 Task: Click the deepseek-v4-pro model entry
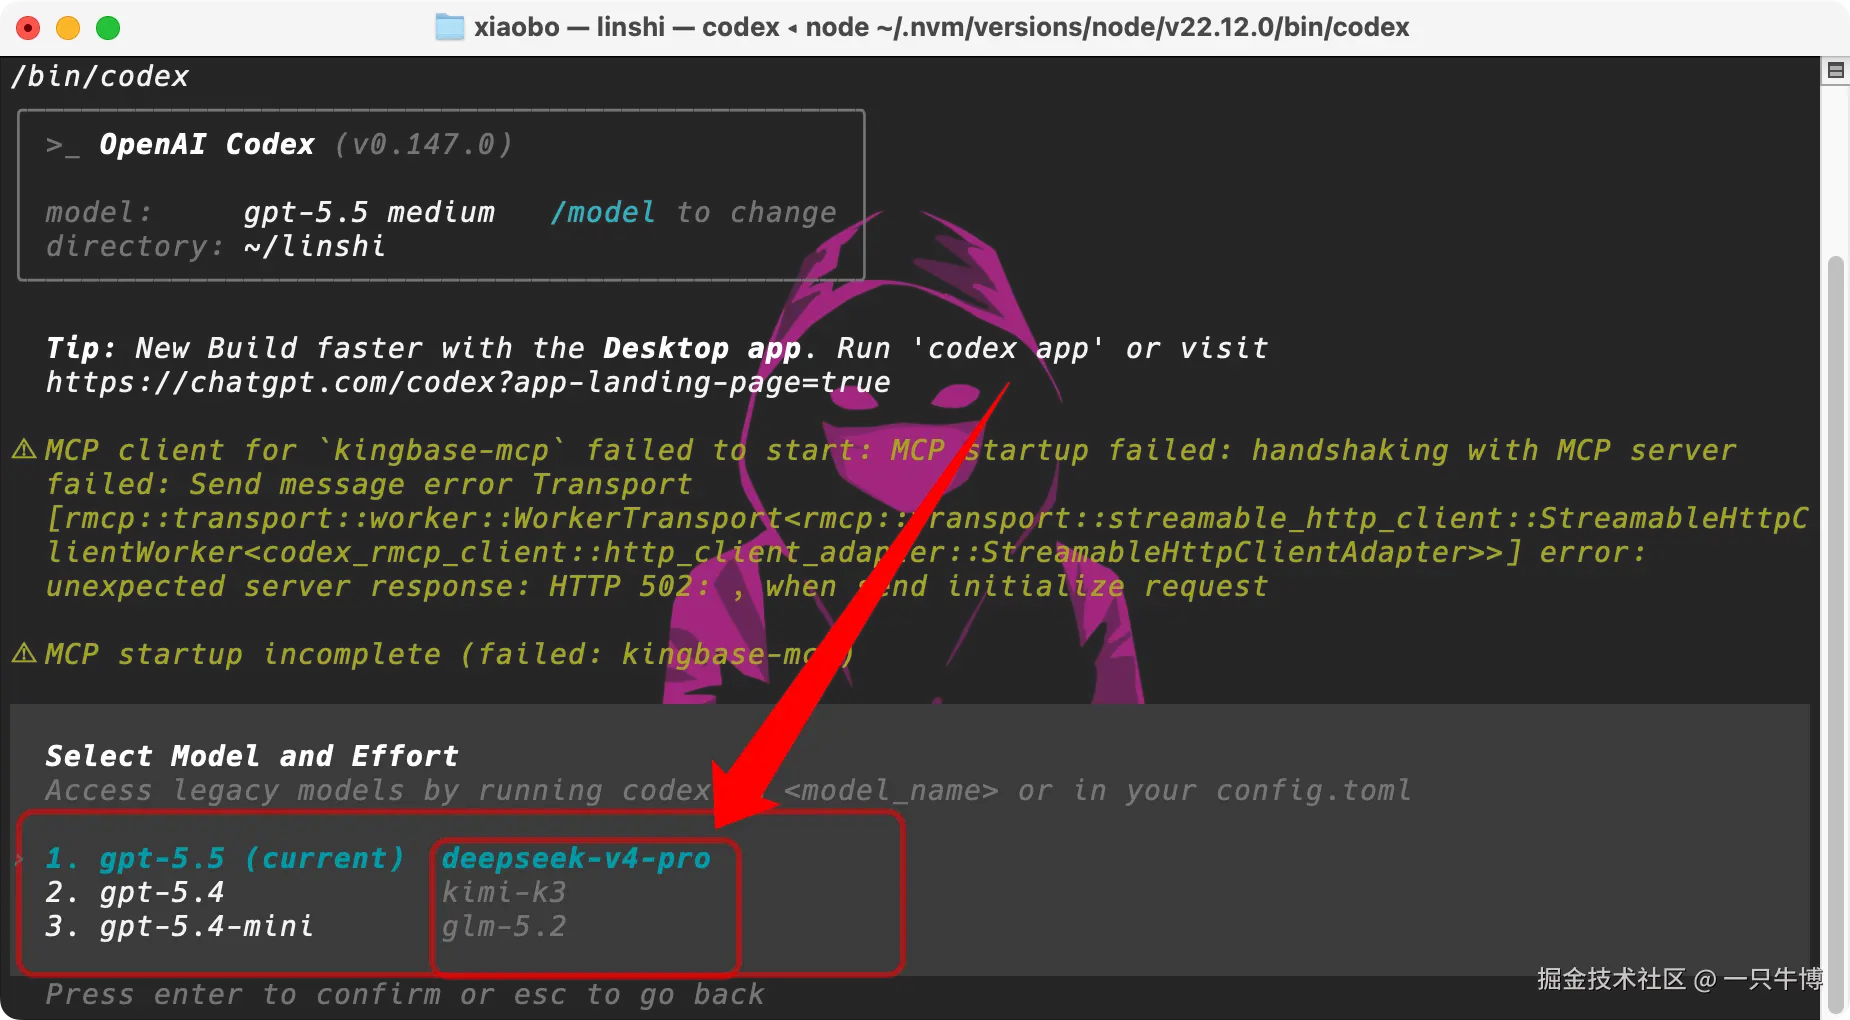point(576,858)
